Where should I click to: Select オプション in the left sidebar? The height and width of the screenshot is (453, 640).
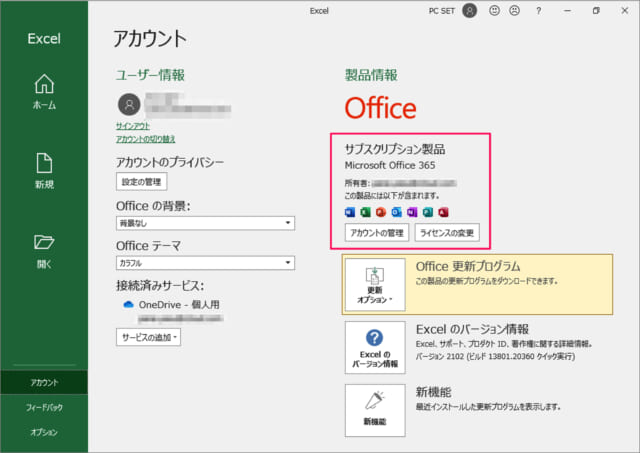[44, 432]
